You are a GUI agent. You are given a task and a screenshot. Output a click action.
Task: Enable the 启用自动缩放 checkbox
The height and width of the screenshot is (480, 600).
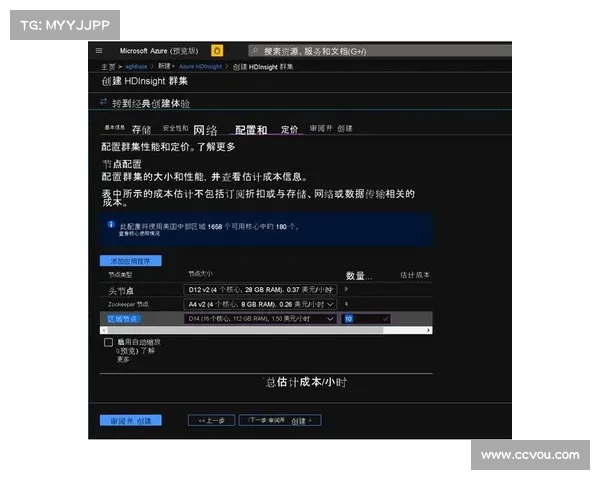[x=108, y=342]
